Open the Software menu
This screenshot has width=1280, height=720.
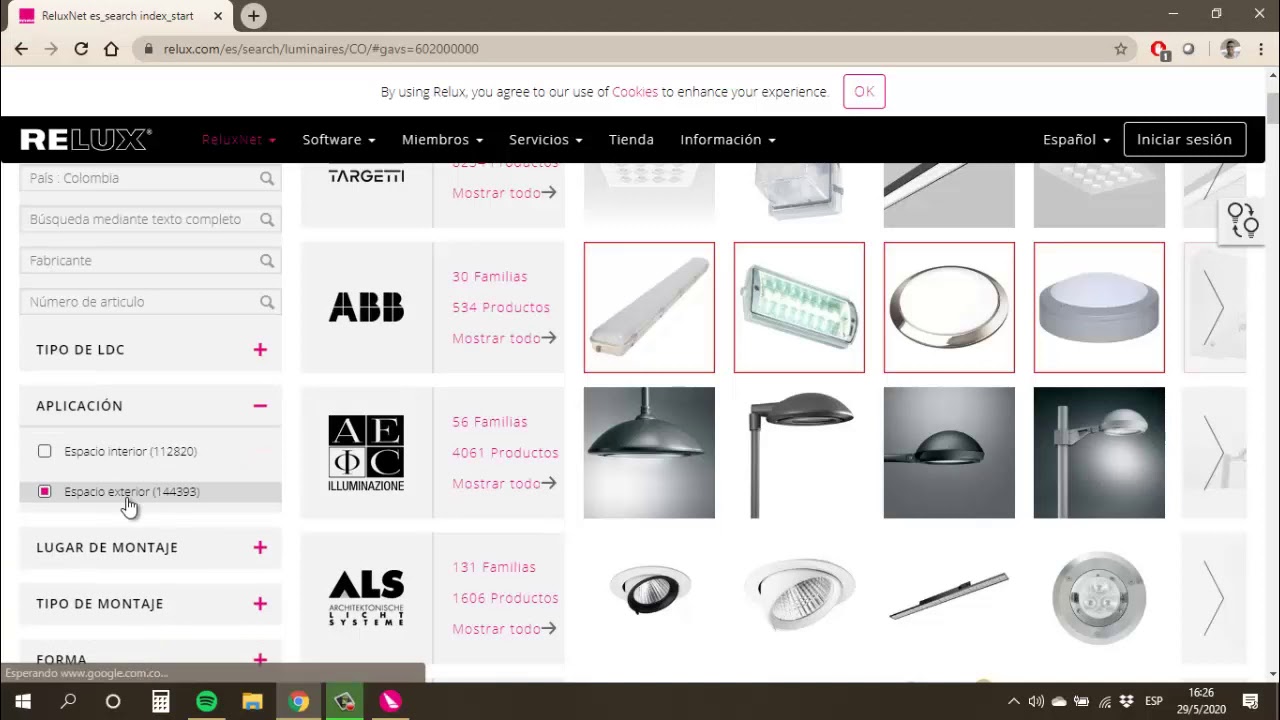[339, 140]
